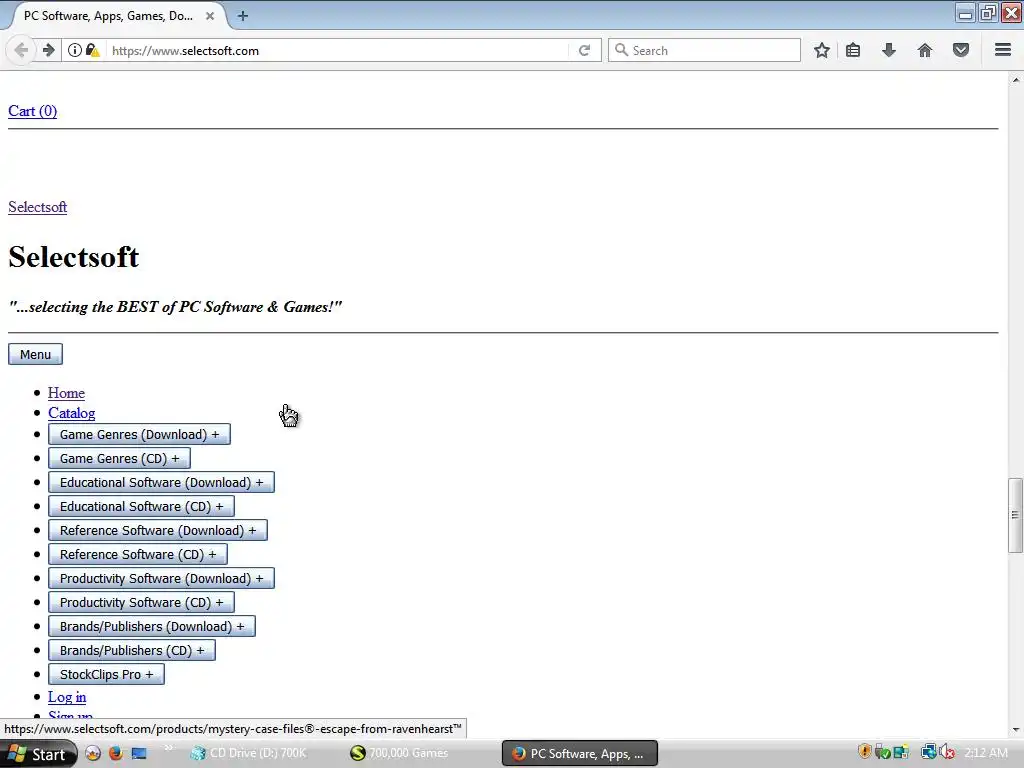This screenshot has width=1024, height=768.
Task: Click the page vertical scrollbar thumb
Action: click(x=1016, y=515)
